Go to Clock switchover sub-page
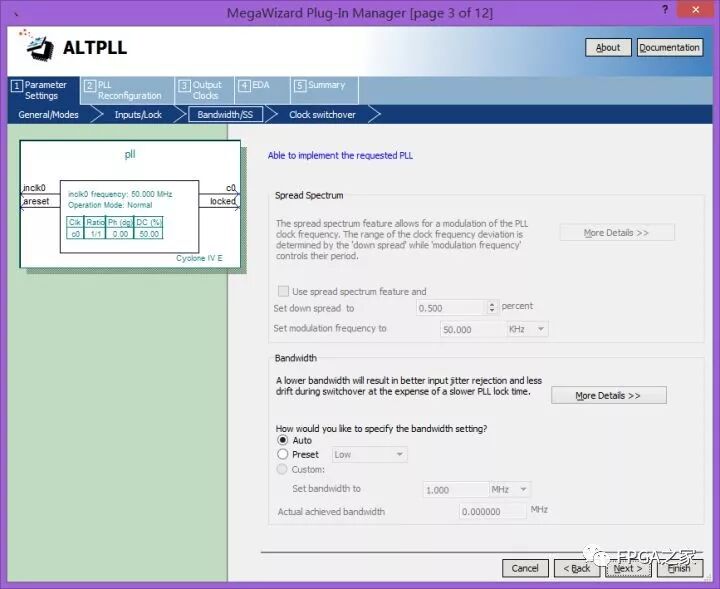Image resolution: width=720 pixels, height=589 pixels. 322,115
